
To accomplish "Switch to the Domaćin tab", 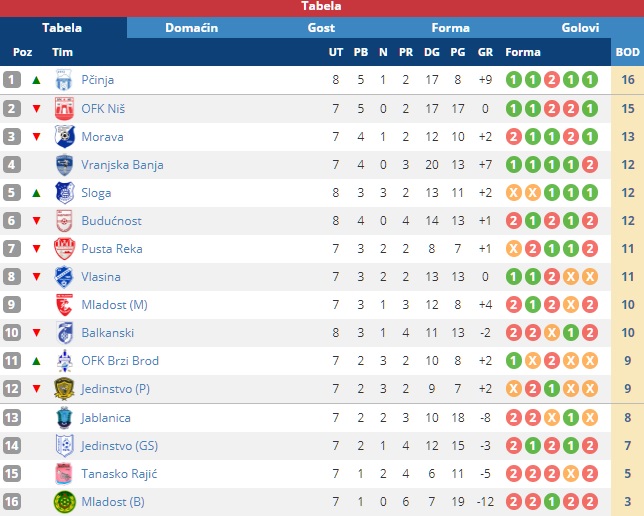I will tap(191, 28).
